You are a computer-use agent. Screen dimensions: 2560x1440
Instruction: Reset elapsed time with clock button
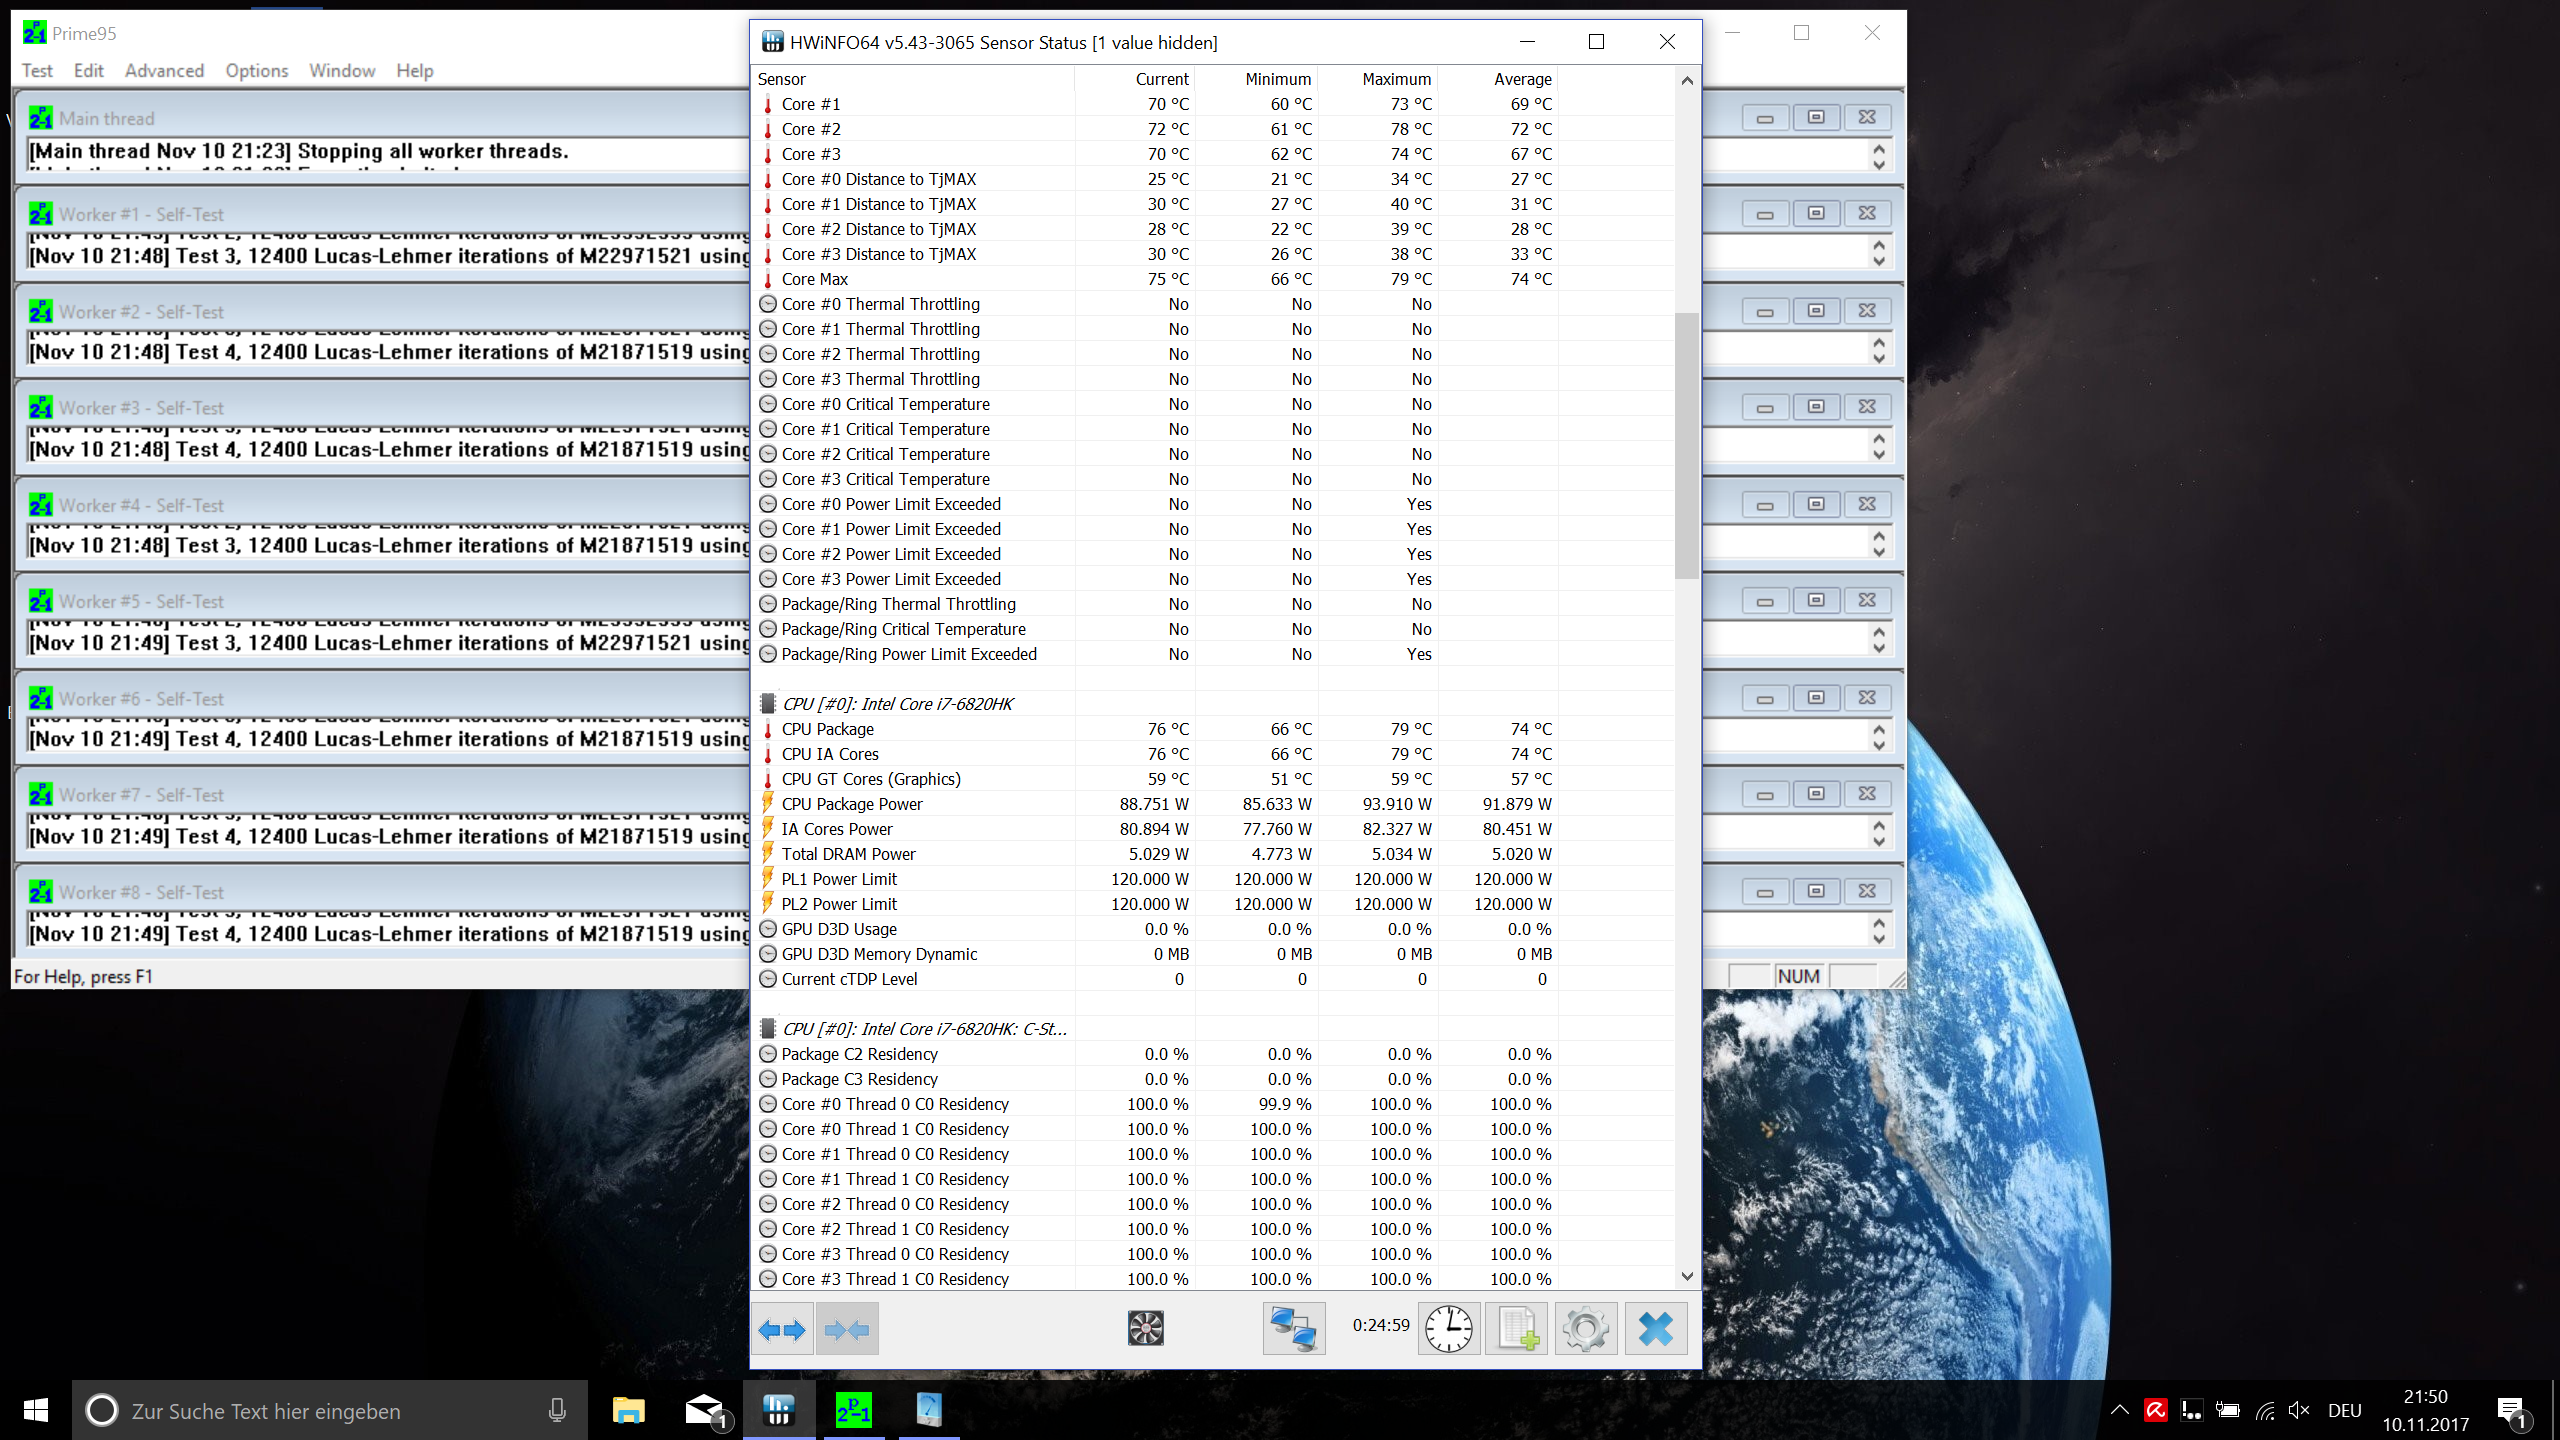coord(1448,1329)
